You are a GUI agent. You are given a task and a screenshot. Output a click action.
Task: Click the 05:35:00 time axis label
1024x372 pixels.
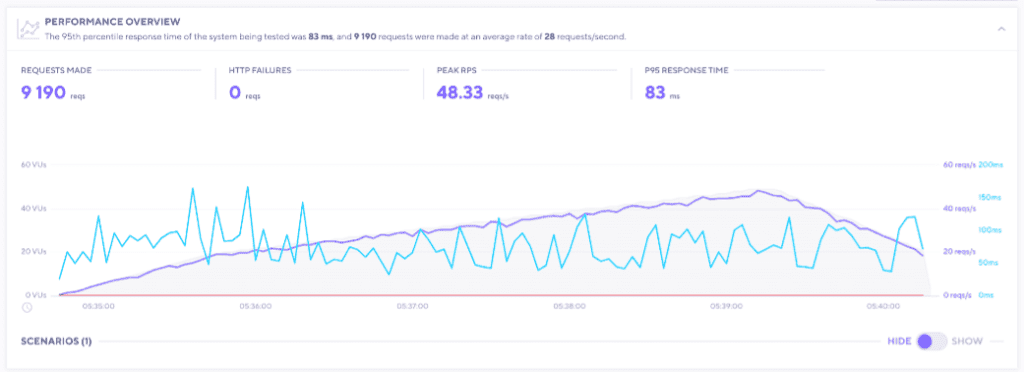[100, 305]
